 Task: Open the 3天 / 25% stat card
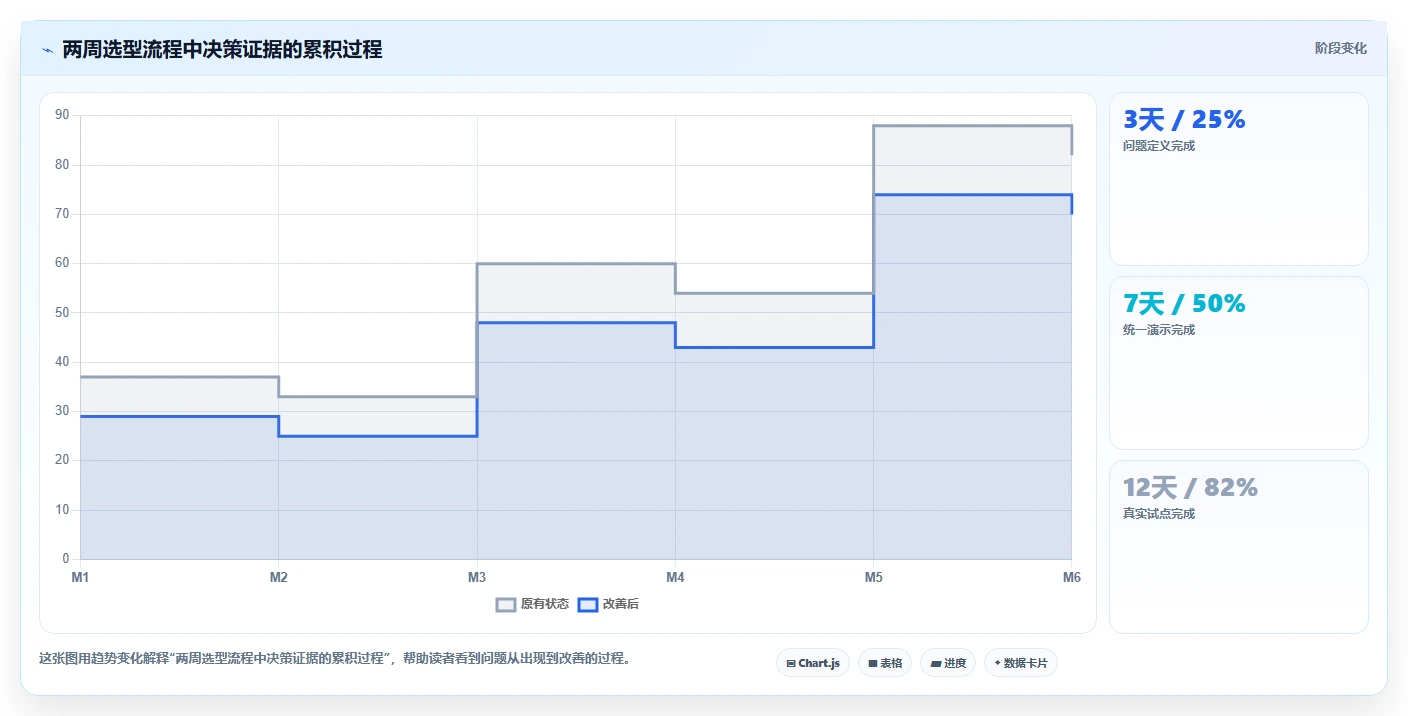click(x=1238, y=179)
